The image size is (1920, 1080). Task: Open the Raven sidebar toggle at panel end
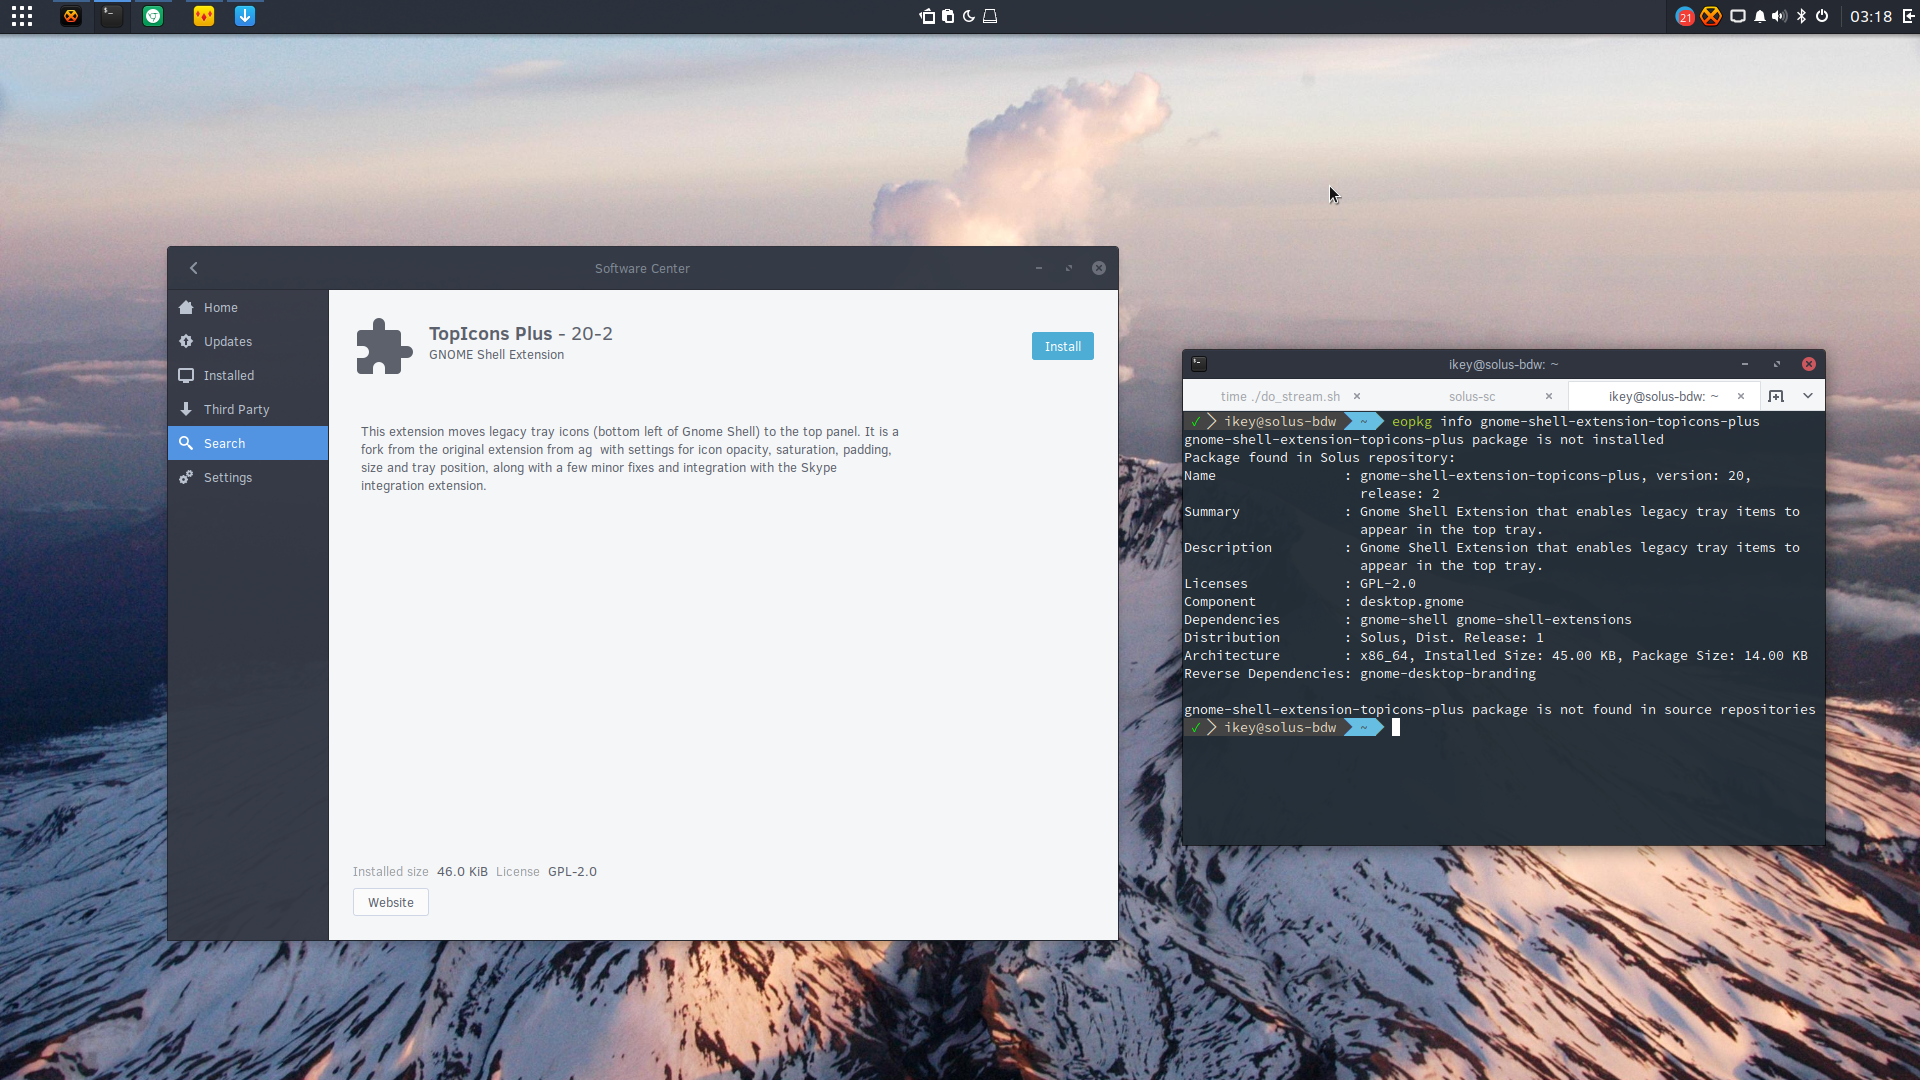coord(1908,16)
